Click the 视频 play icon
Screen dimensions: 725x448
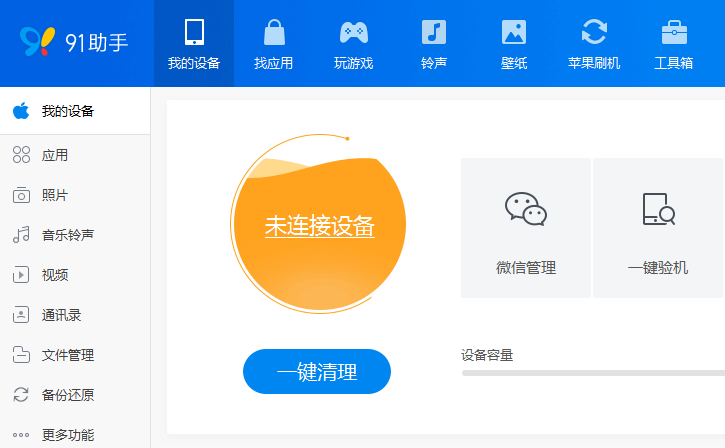(21, 275)
